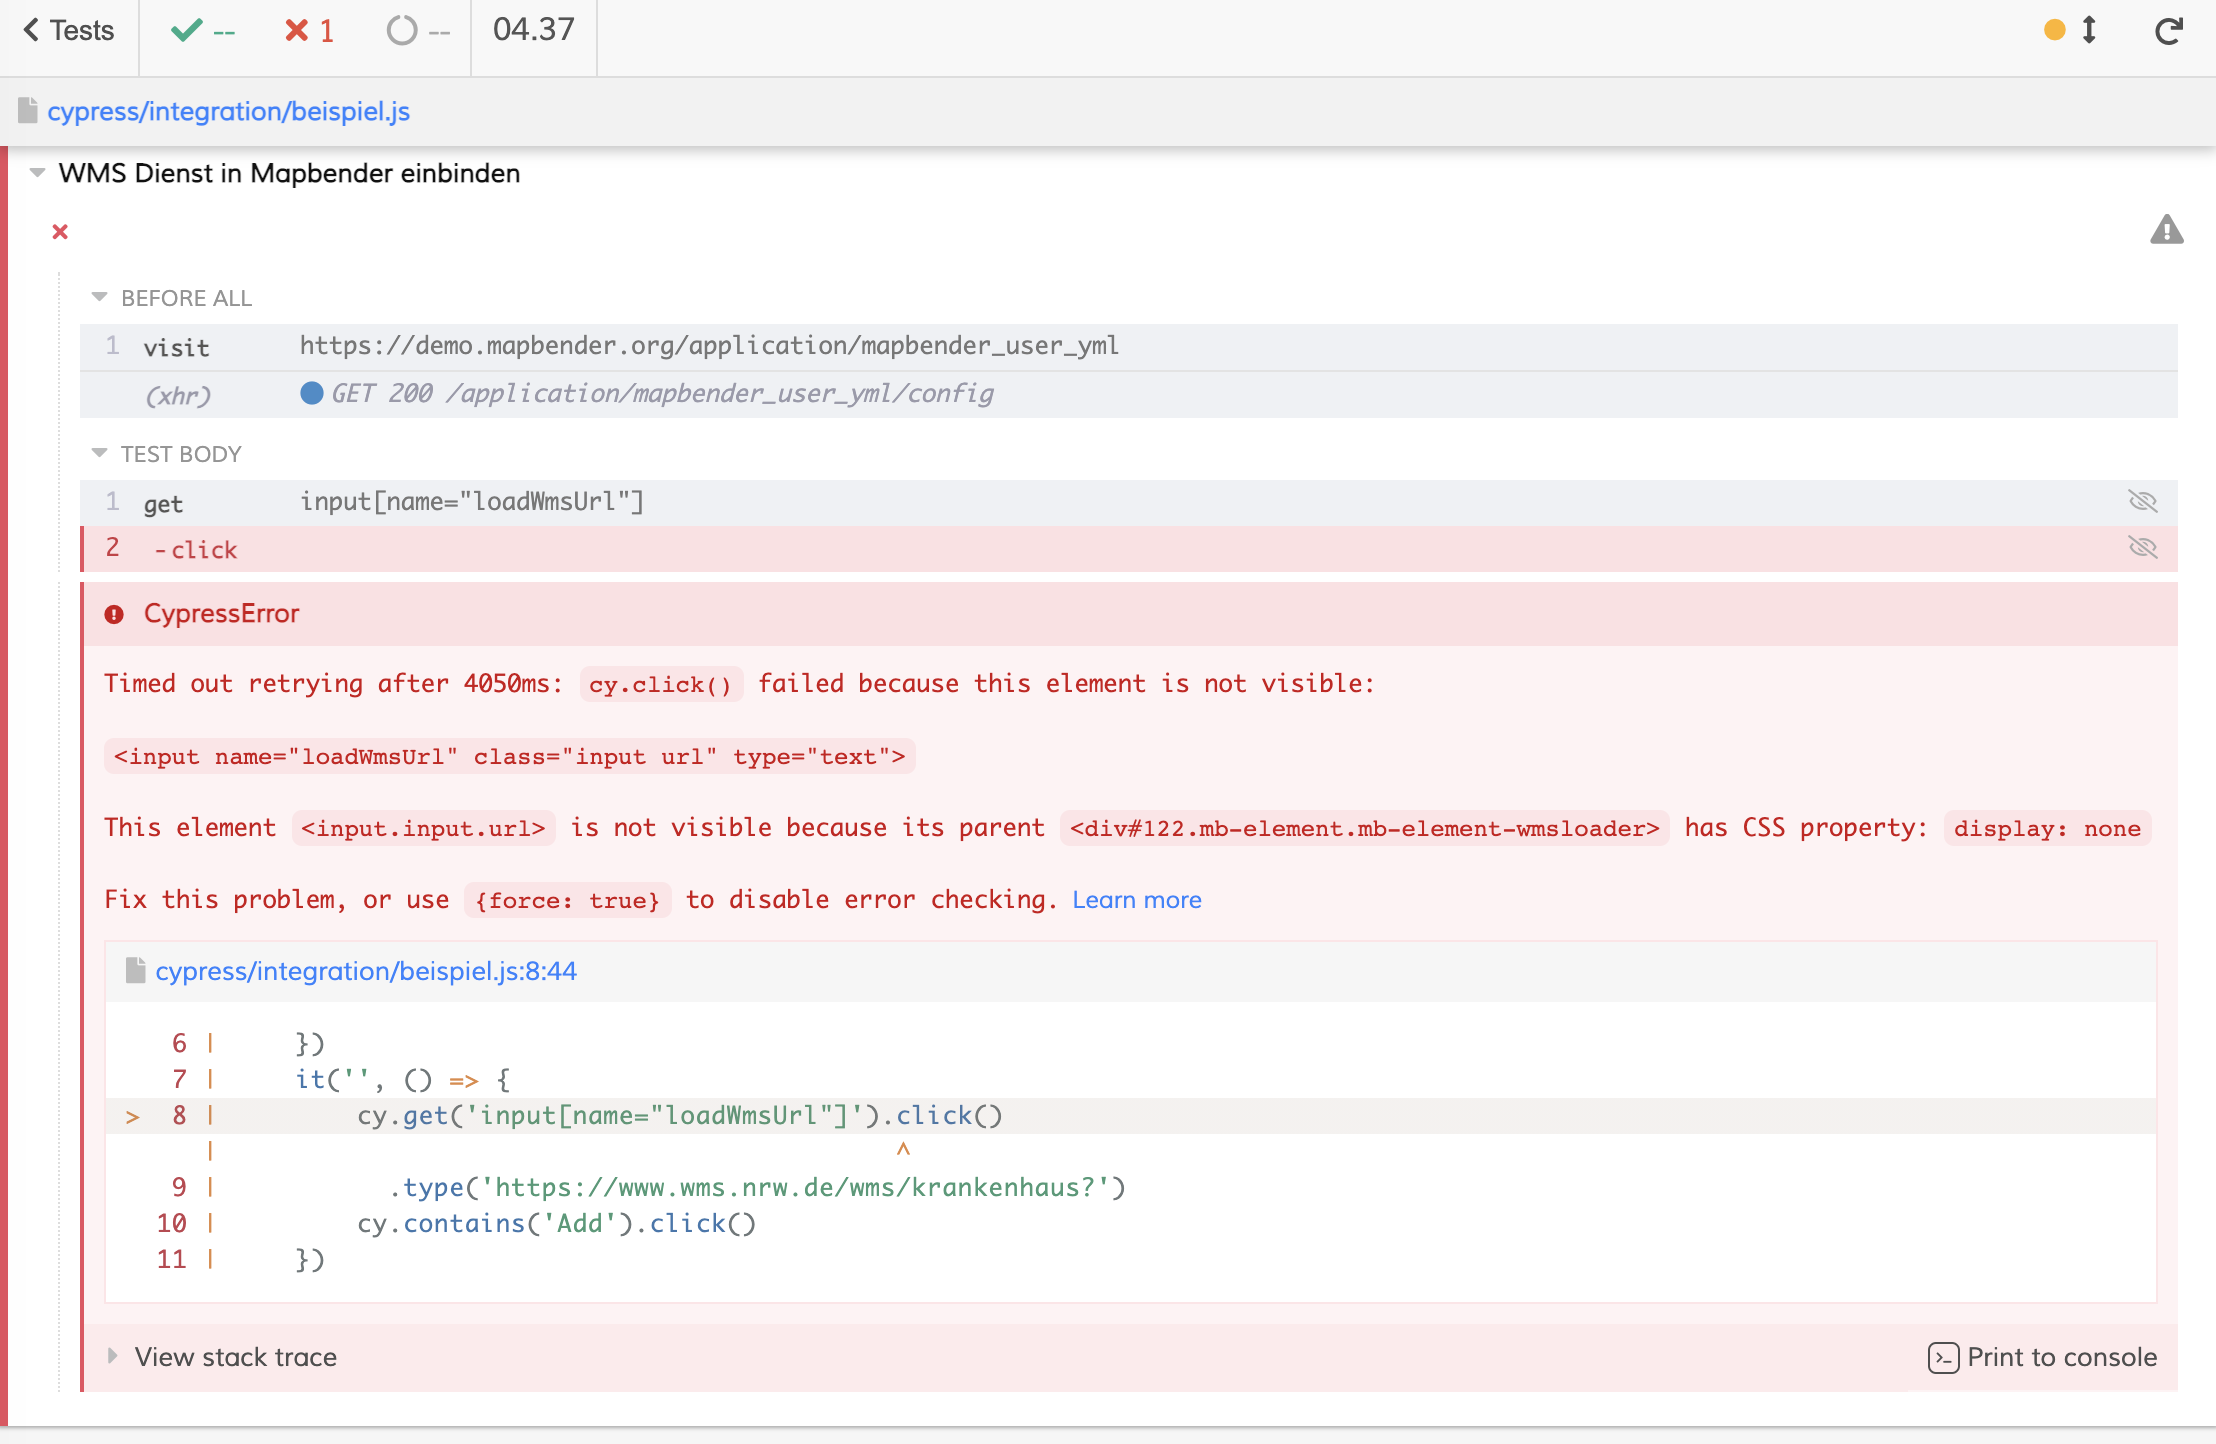The height and width of the screenshot is (1444, 2216).
Task: Click the reload tests circular arrow icon
Action: pyautogui.click(x=2168, y=32)
